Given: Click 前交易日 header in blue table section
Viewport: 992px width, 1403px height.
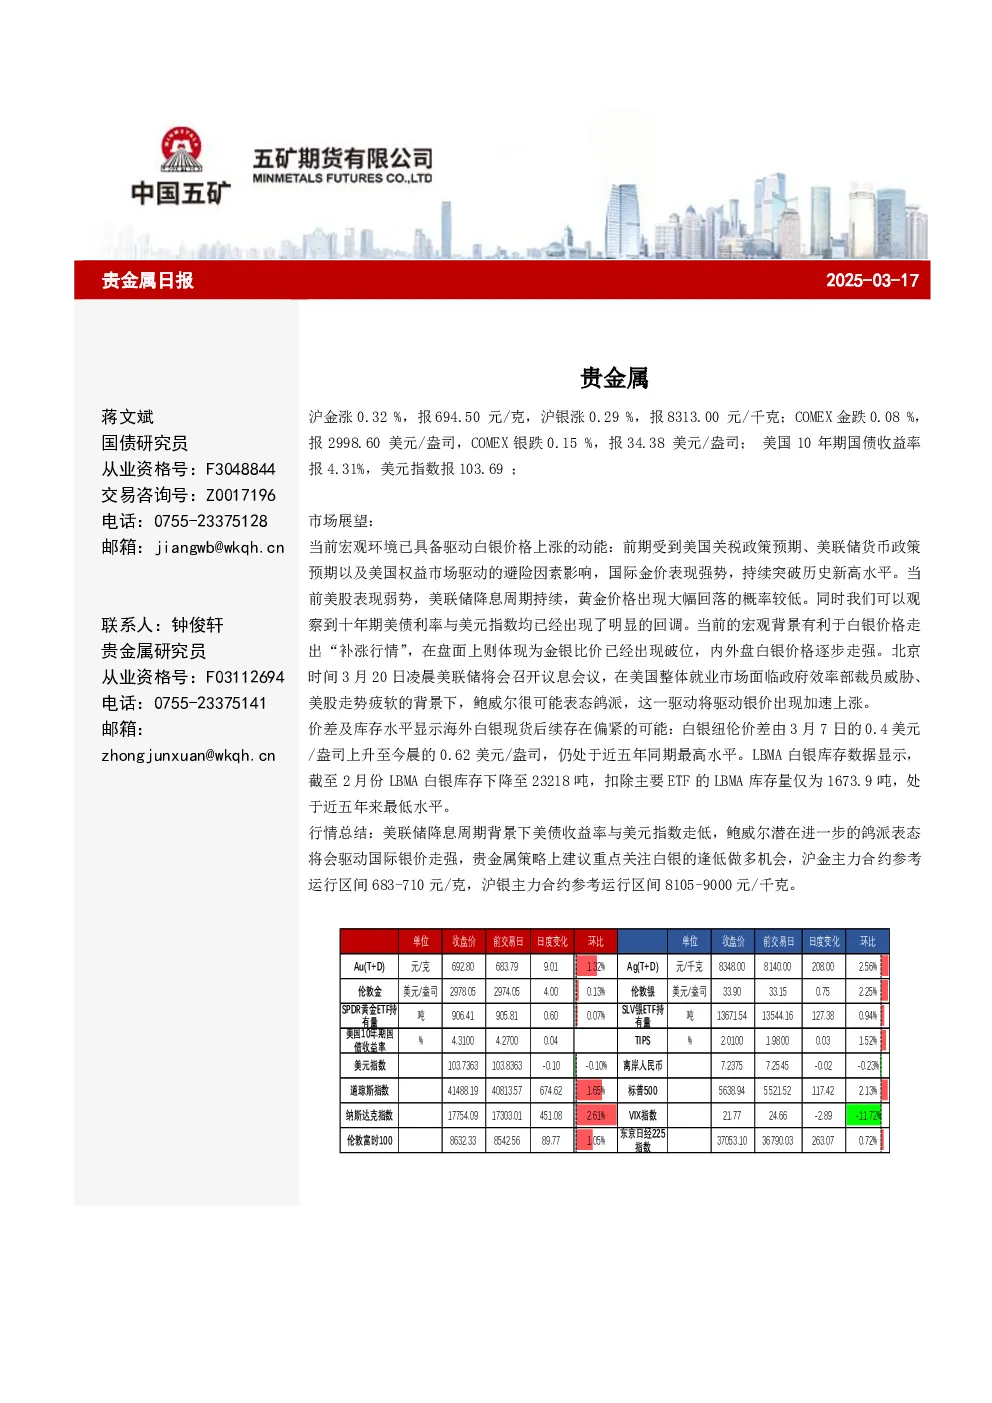Looking at the screenshot, I should point(778,942).
